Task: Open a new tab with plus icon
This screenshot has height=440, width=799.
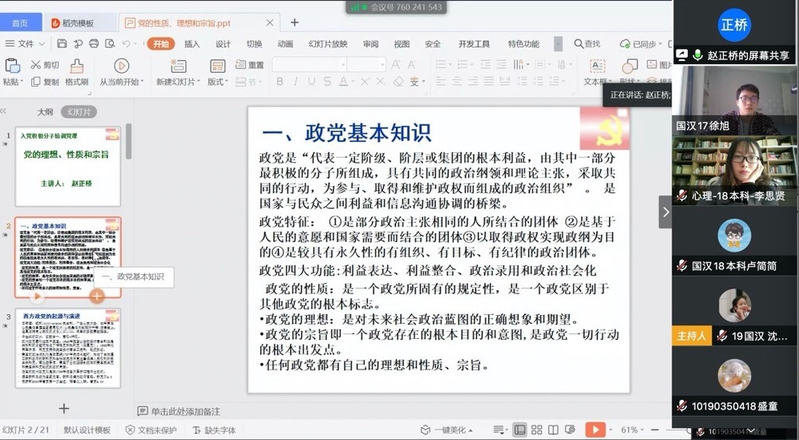Action: [x=294, y=22]
